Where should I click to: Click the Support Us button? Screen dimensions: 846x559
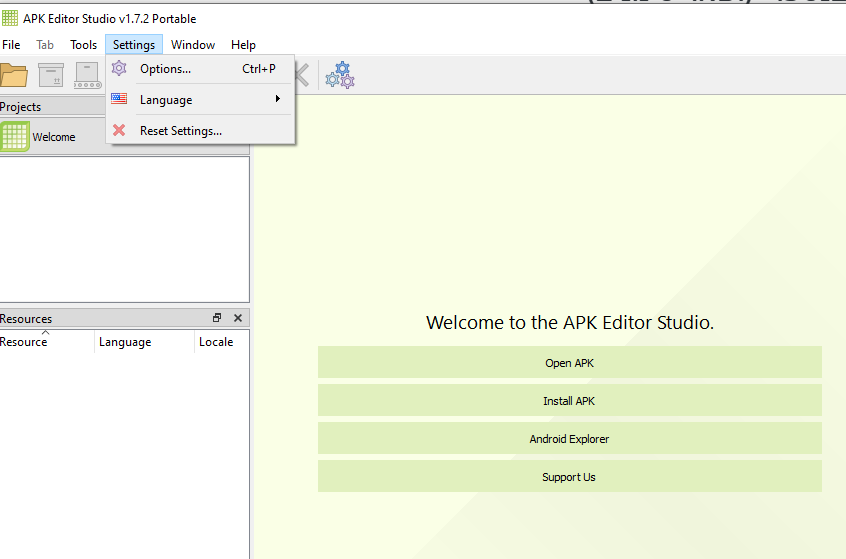tap(569, 477)
